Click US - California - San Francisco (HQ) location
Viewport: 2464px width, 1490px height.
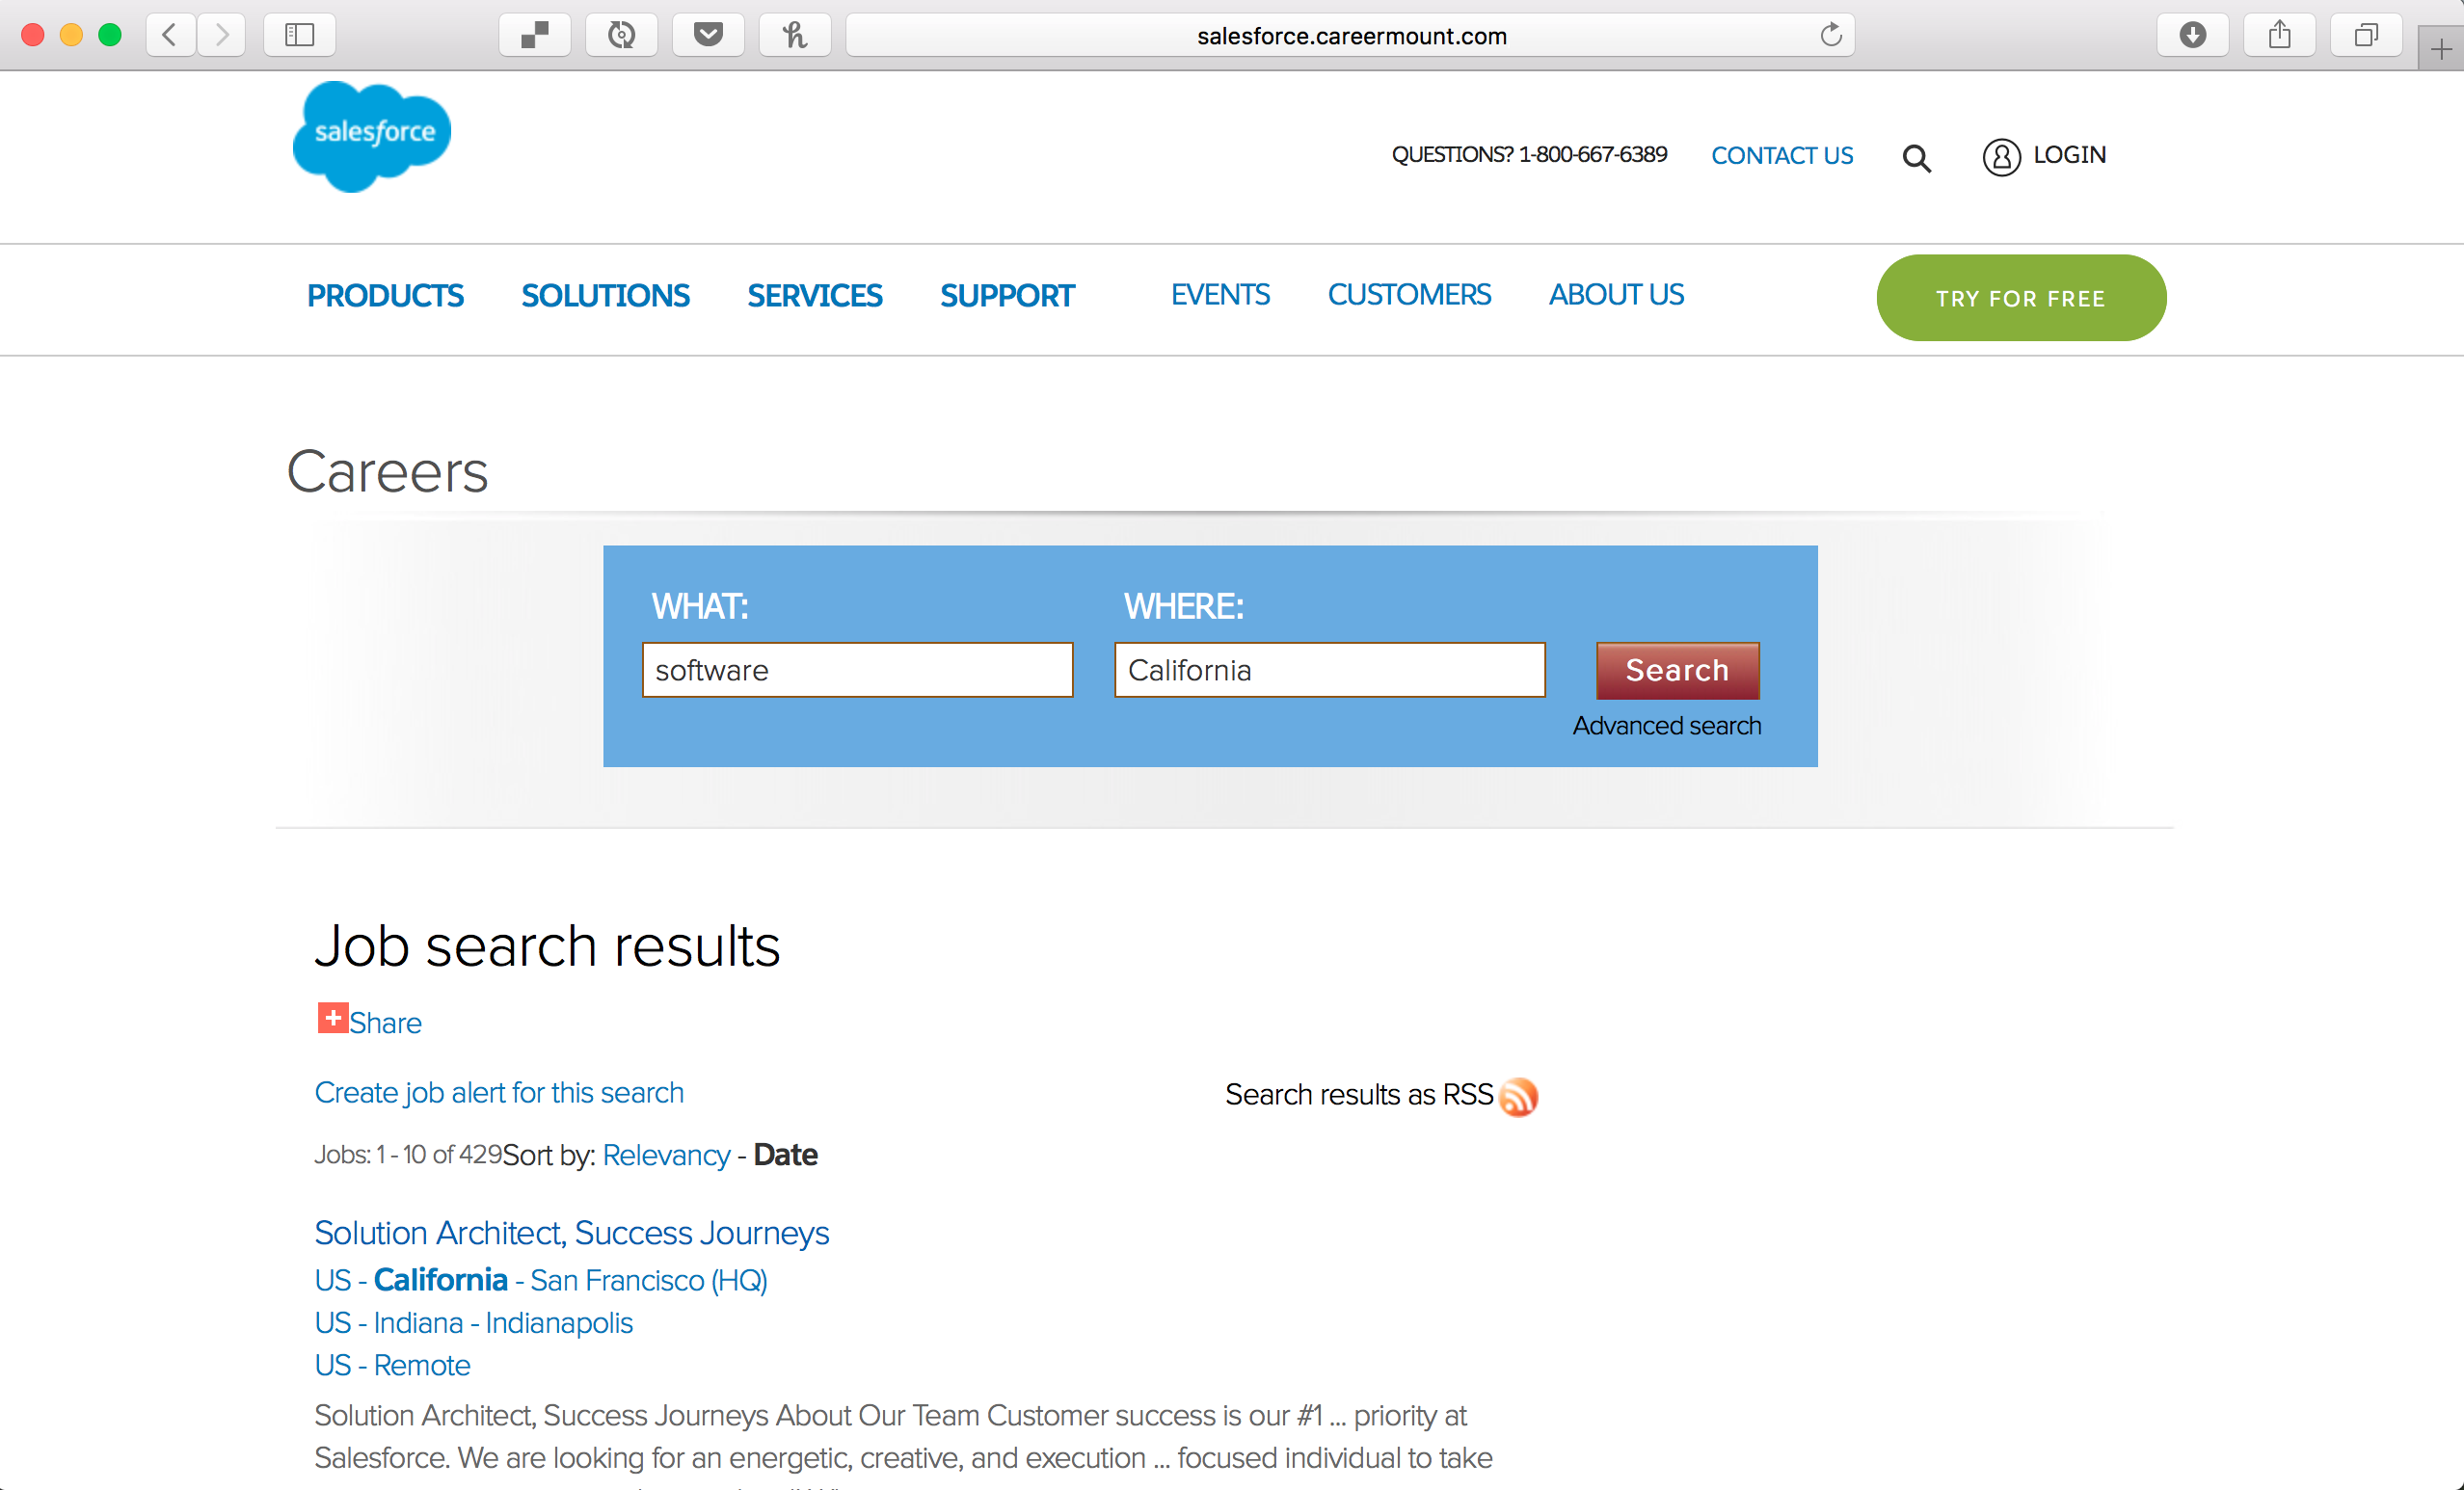click(x=541, y=1281)
